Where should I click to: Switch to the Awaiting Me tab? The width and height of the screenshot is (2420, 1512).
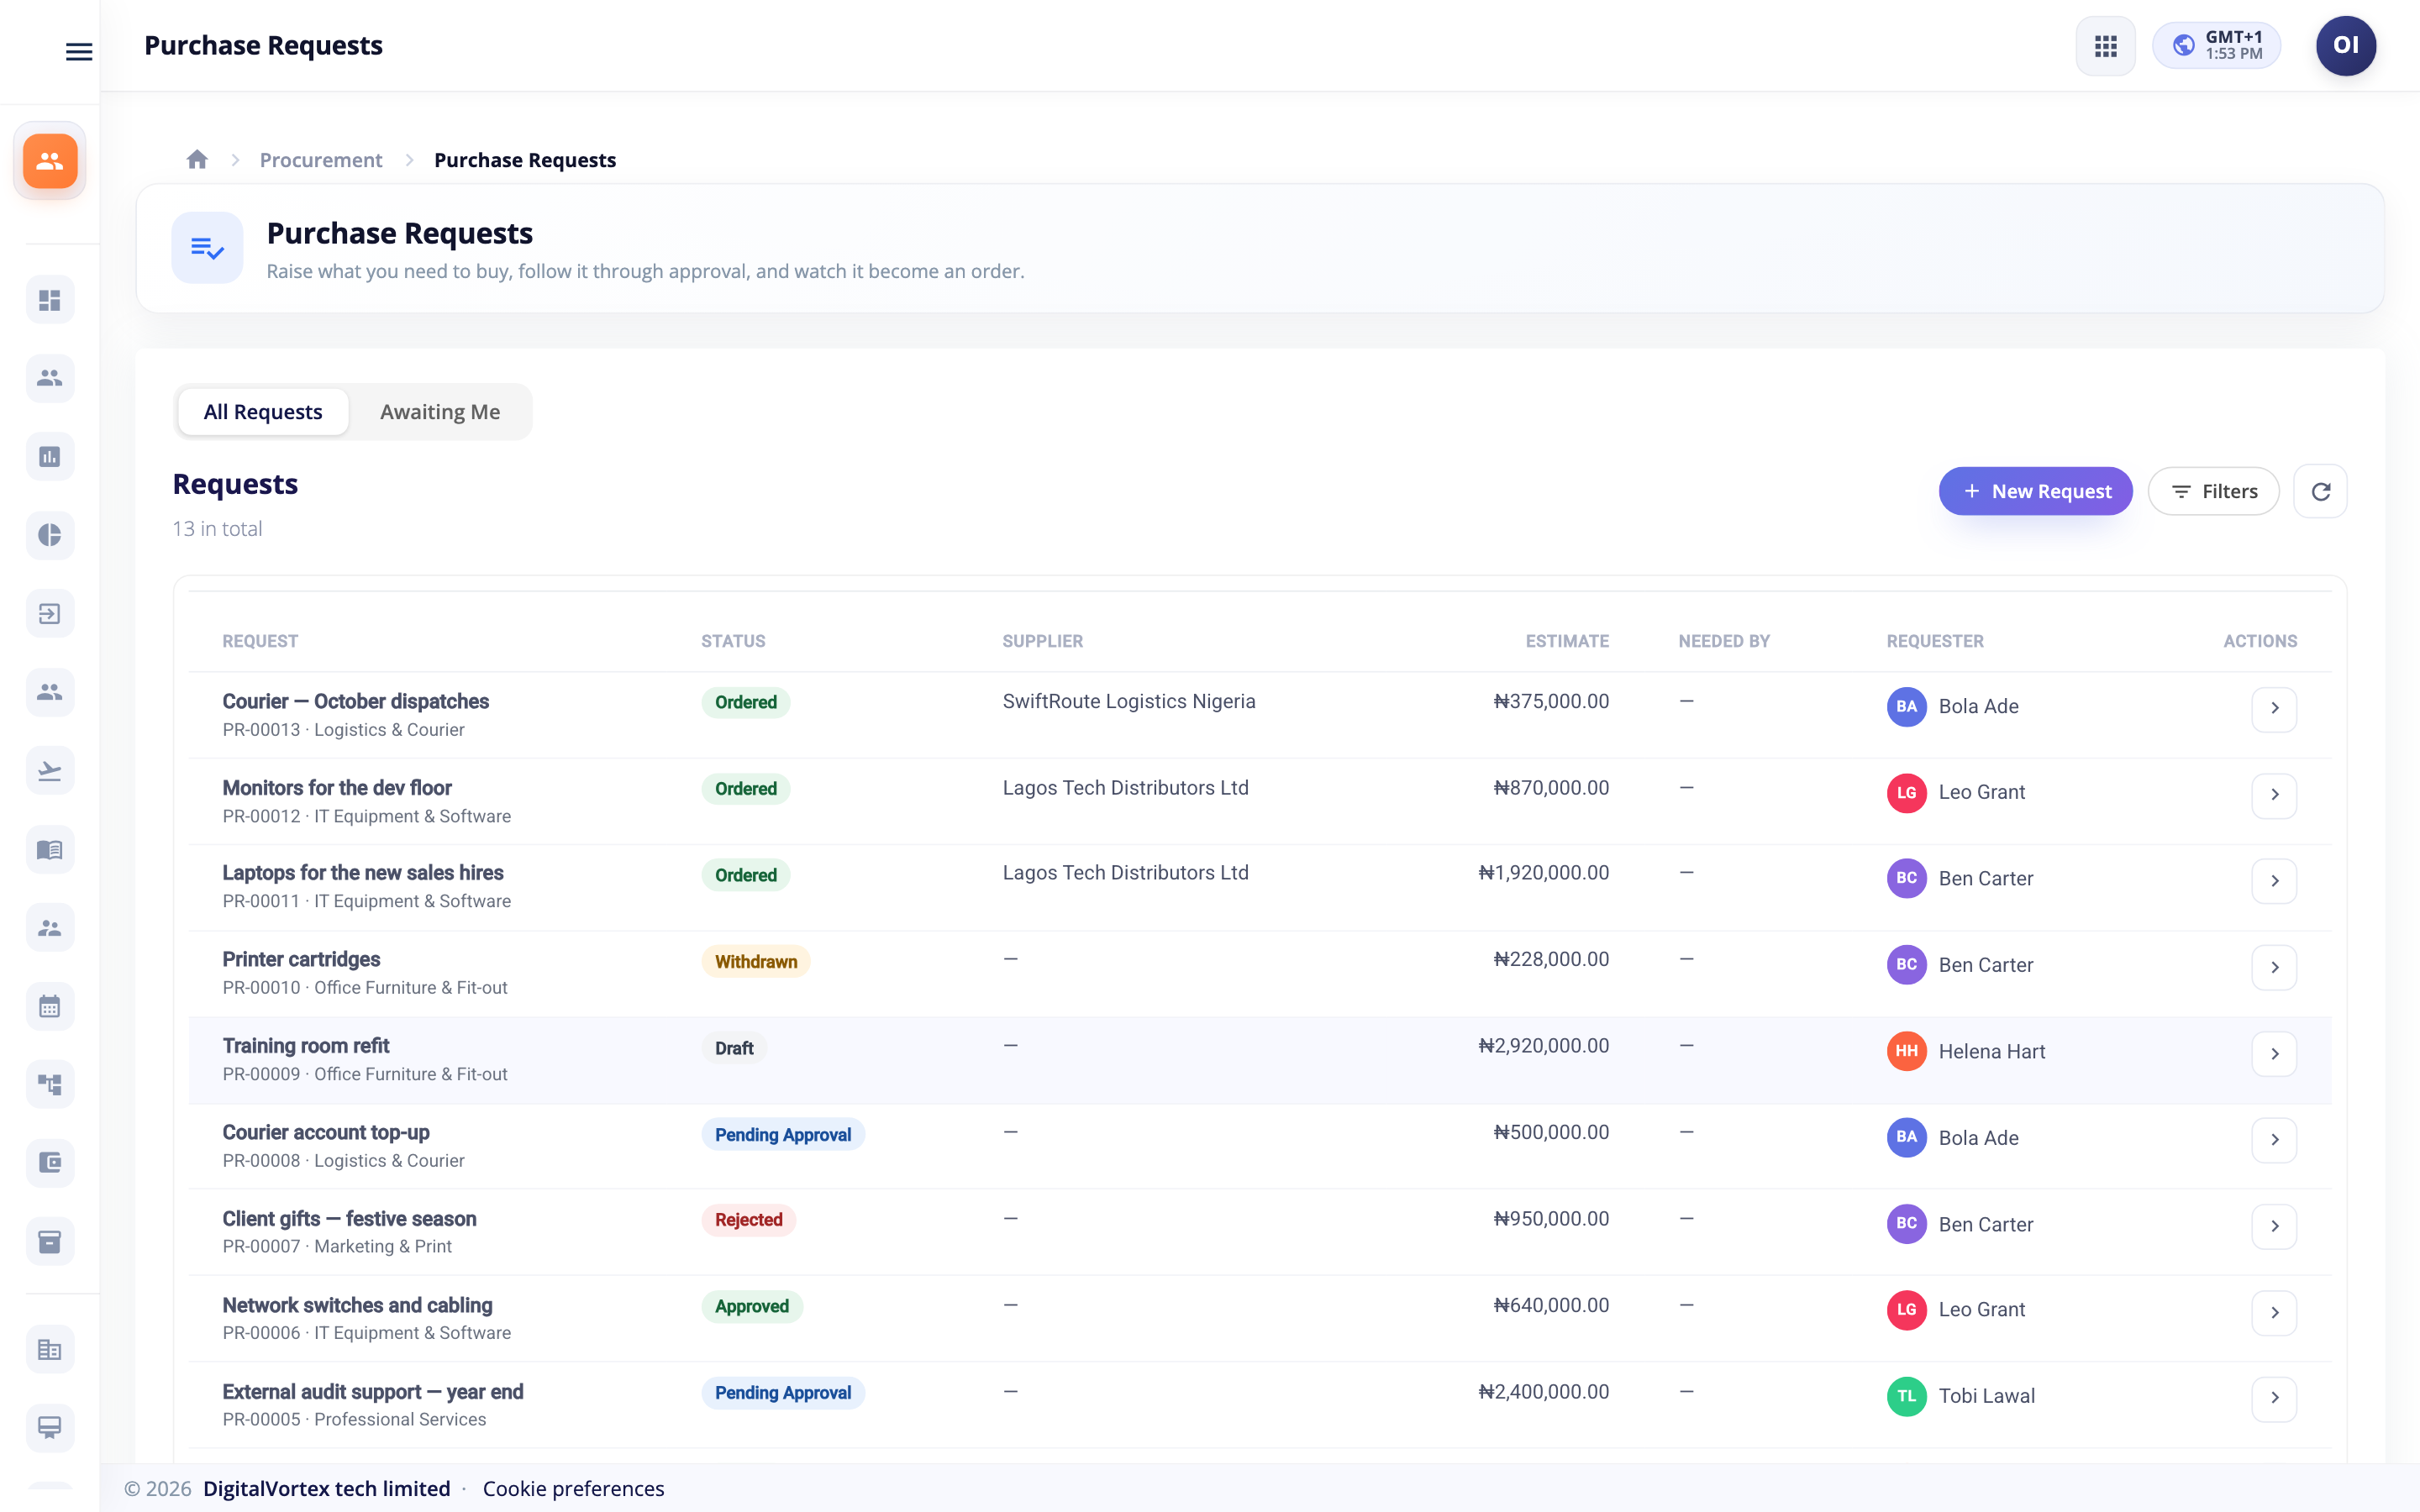[x=440, y=412]
